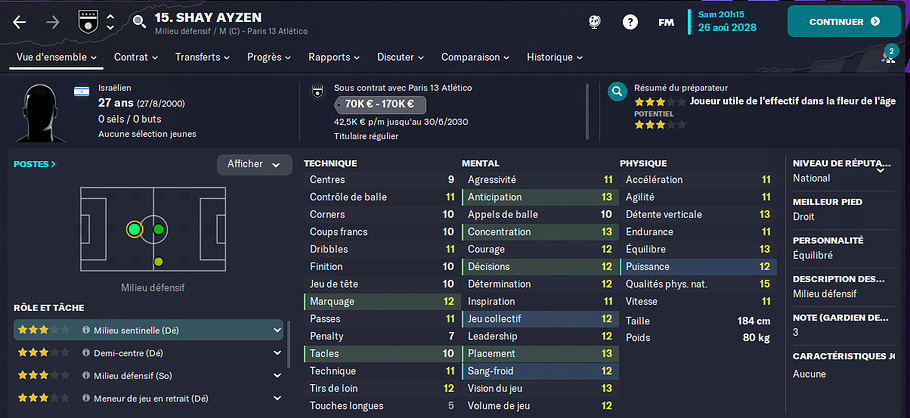Open notifications icon with badge 2
The height and width of the screenshot is (418, 910).
coord(888,57)
